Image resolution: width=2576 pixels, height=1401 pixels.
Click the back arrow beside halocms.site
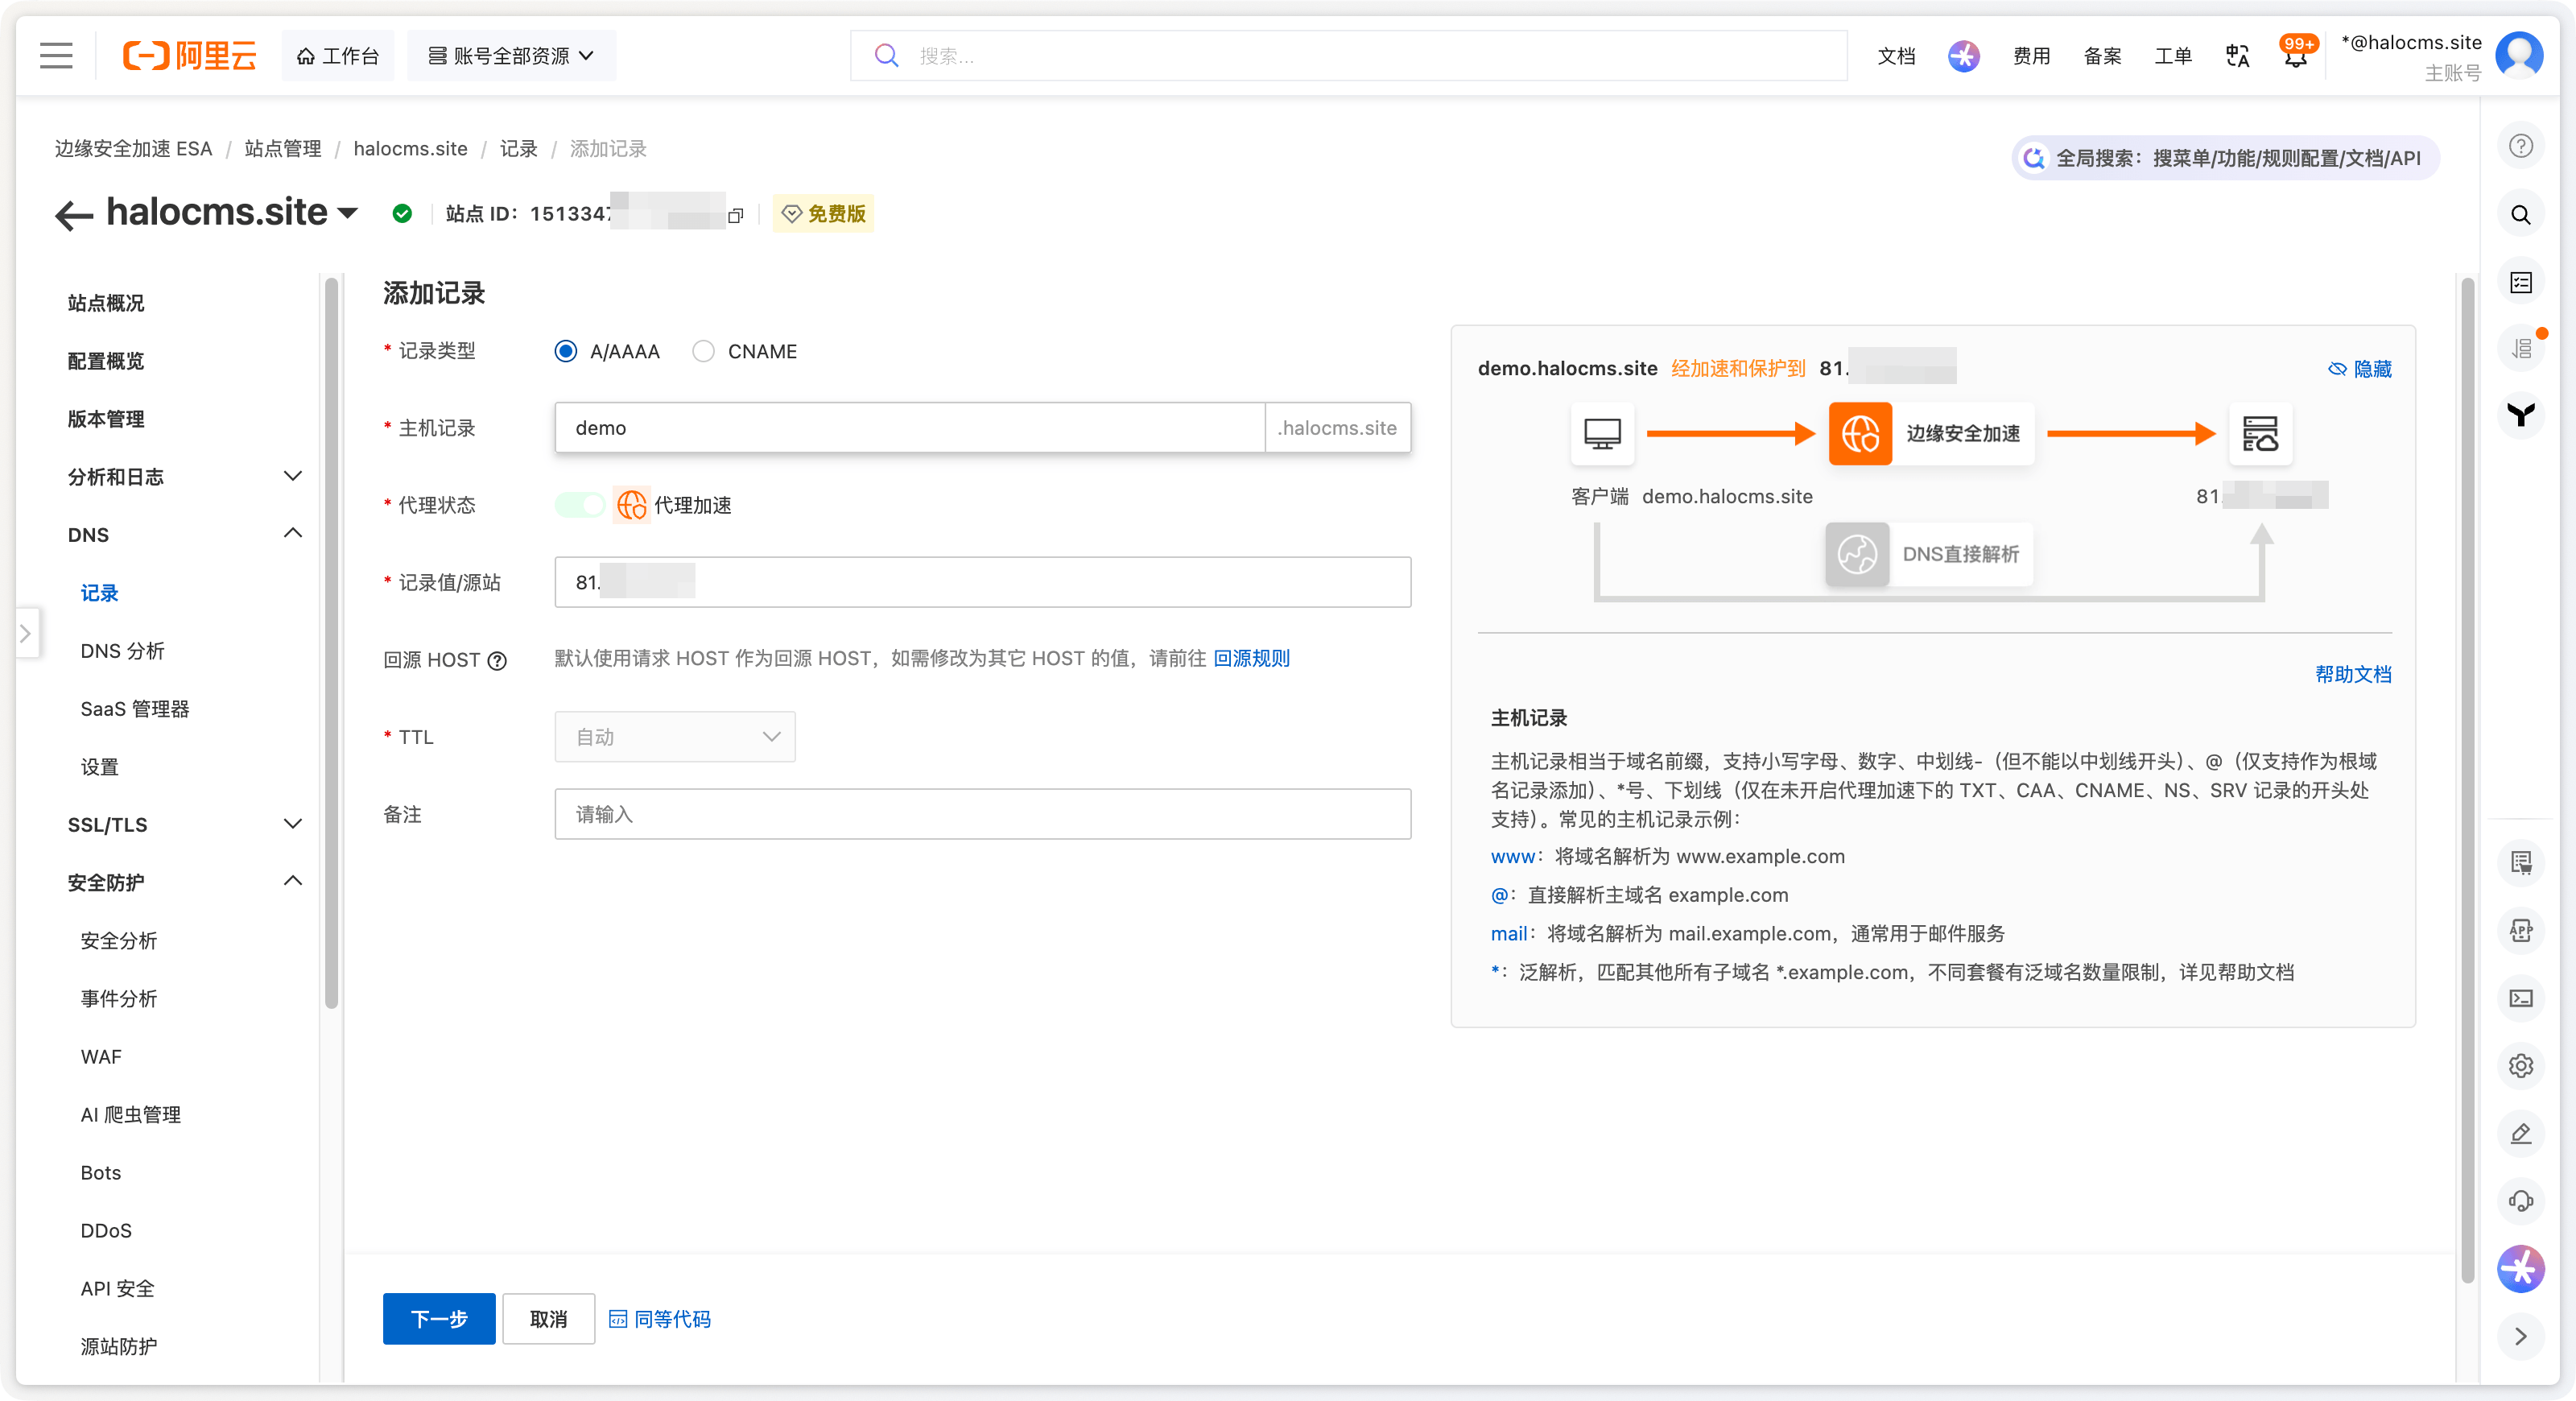tap(74, 214)
